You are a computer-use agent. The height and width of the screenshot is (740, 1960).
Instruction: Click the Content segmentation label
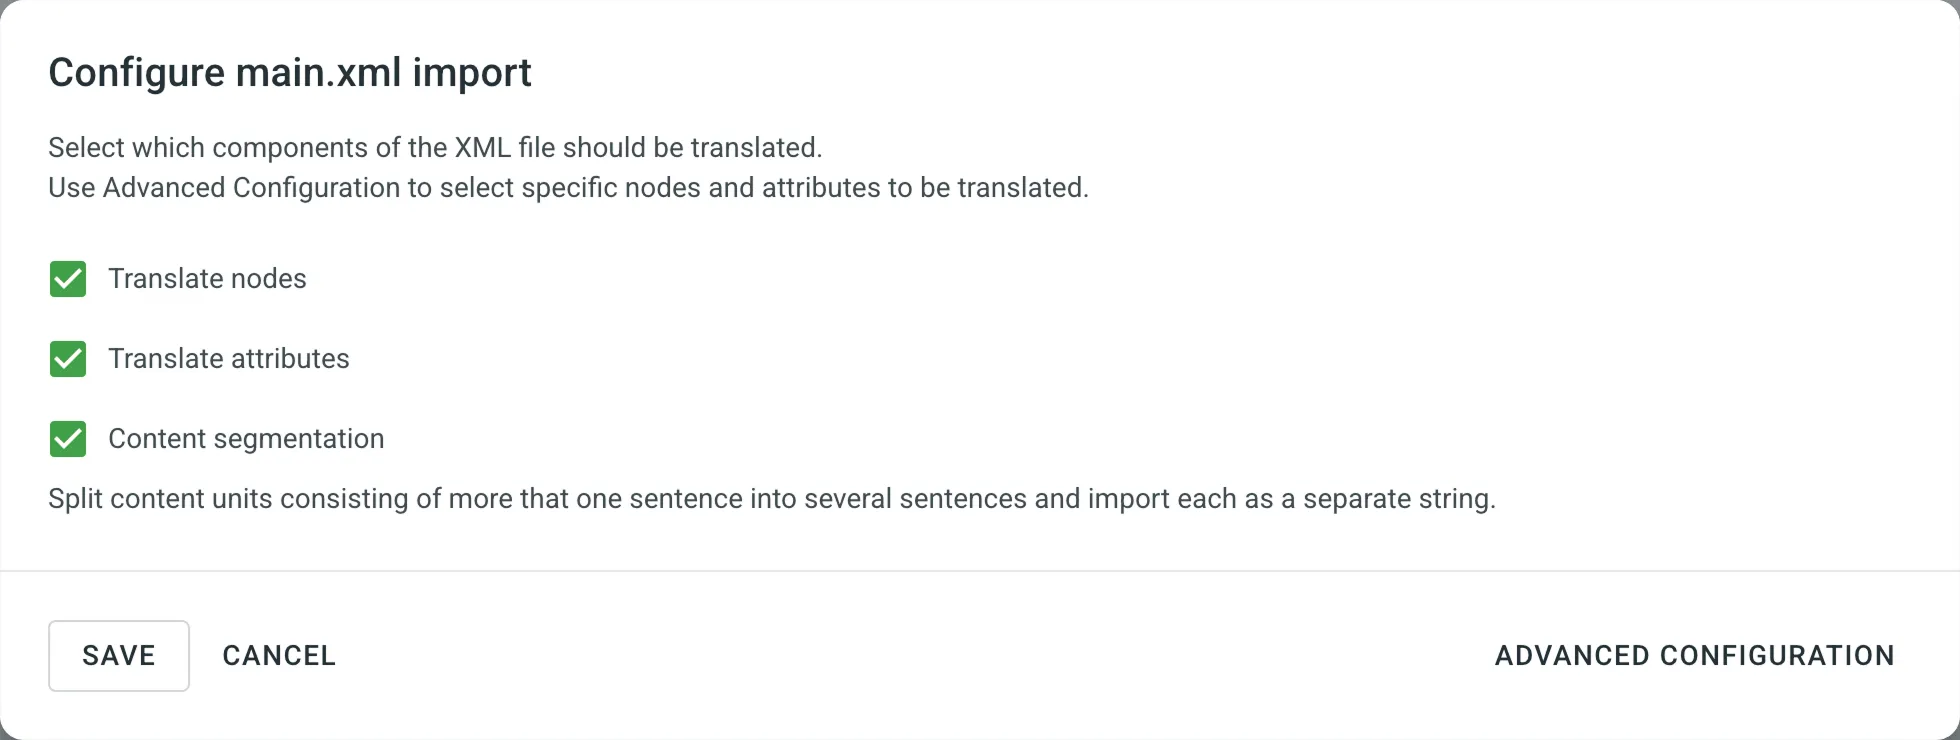pos(246,439)
